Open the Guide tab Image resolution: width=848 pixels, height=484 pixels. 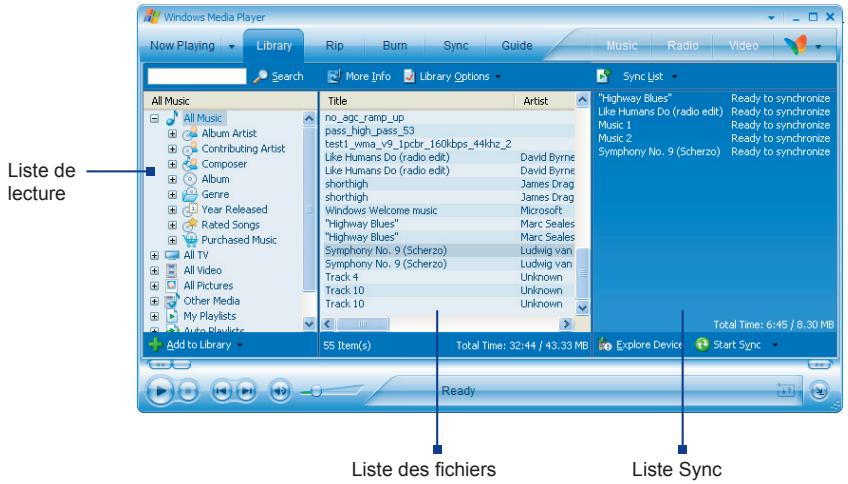pyautogui.click(x=516, y=46)
